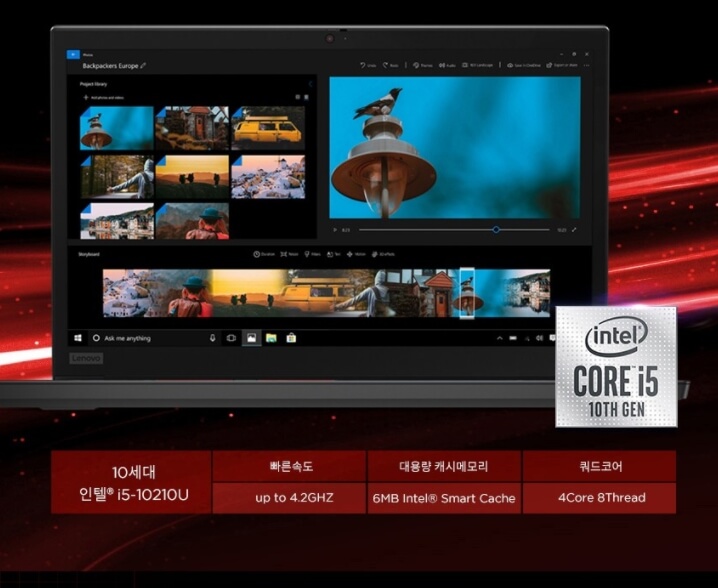The image size is (718, 588).
Task: Click the Text tool in the storyboard
Action: [333, 254]
